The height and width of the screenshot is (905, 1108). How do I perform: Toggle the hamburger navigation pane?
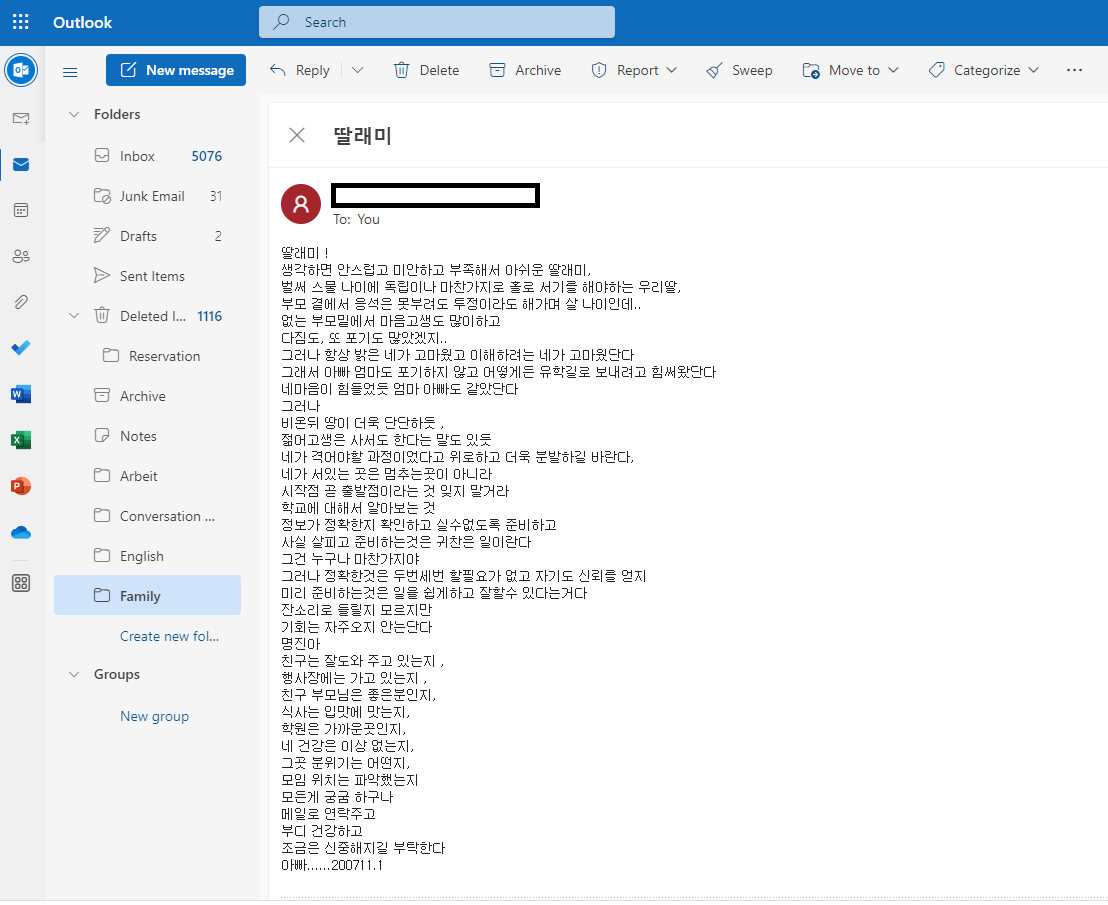coord(70,72)
